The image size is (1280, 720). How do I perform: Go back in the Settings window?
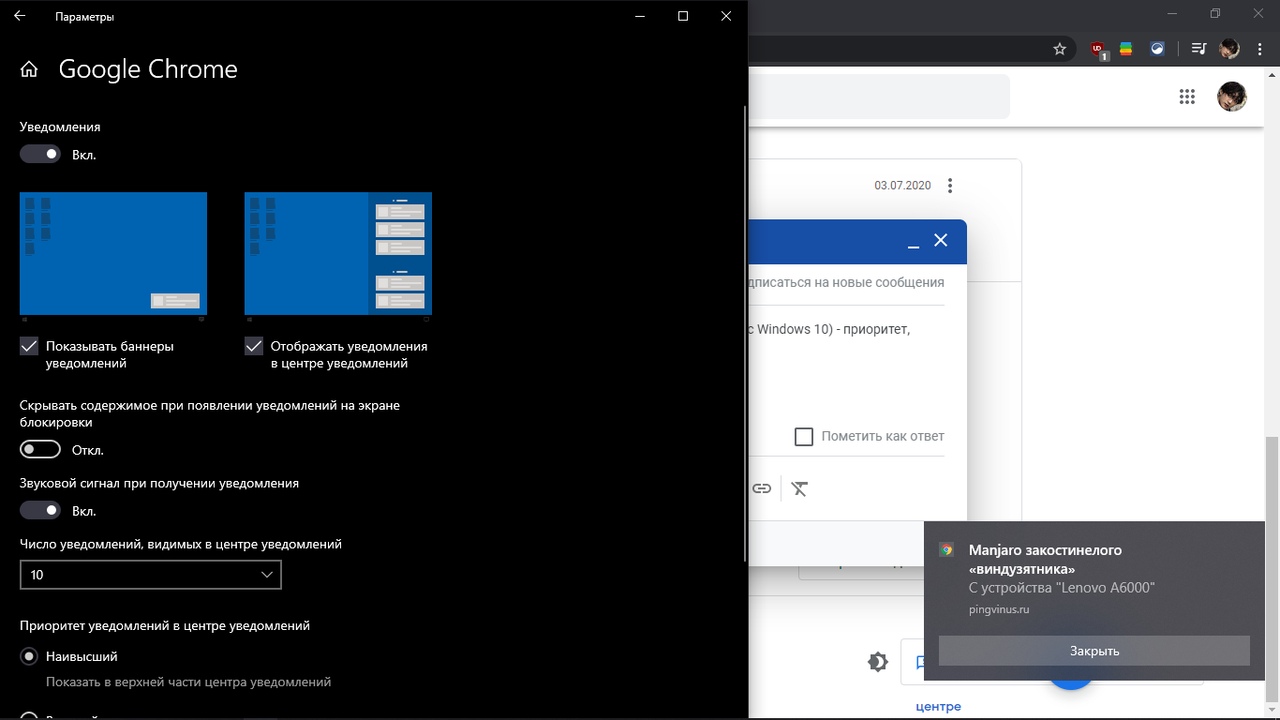pos(20,16)
